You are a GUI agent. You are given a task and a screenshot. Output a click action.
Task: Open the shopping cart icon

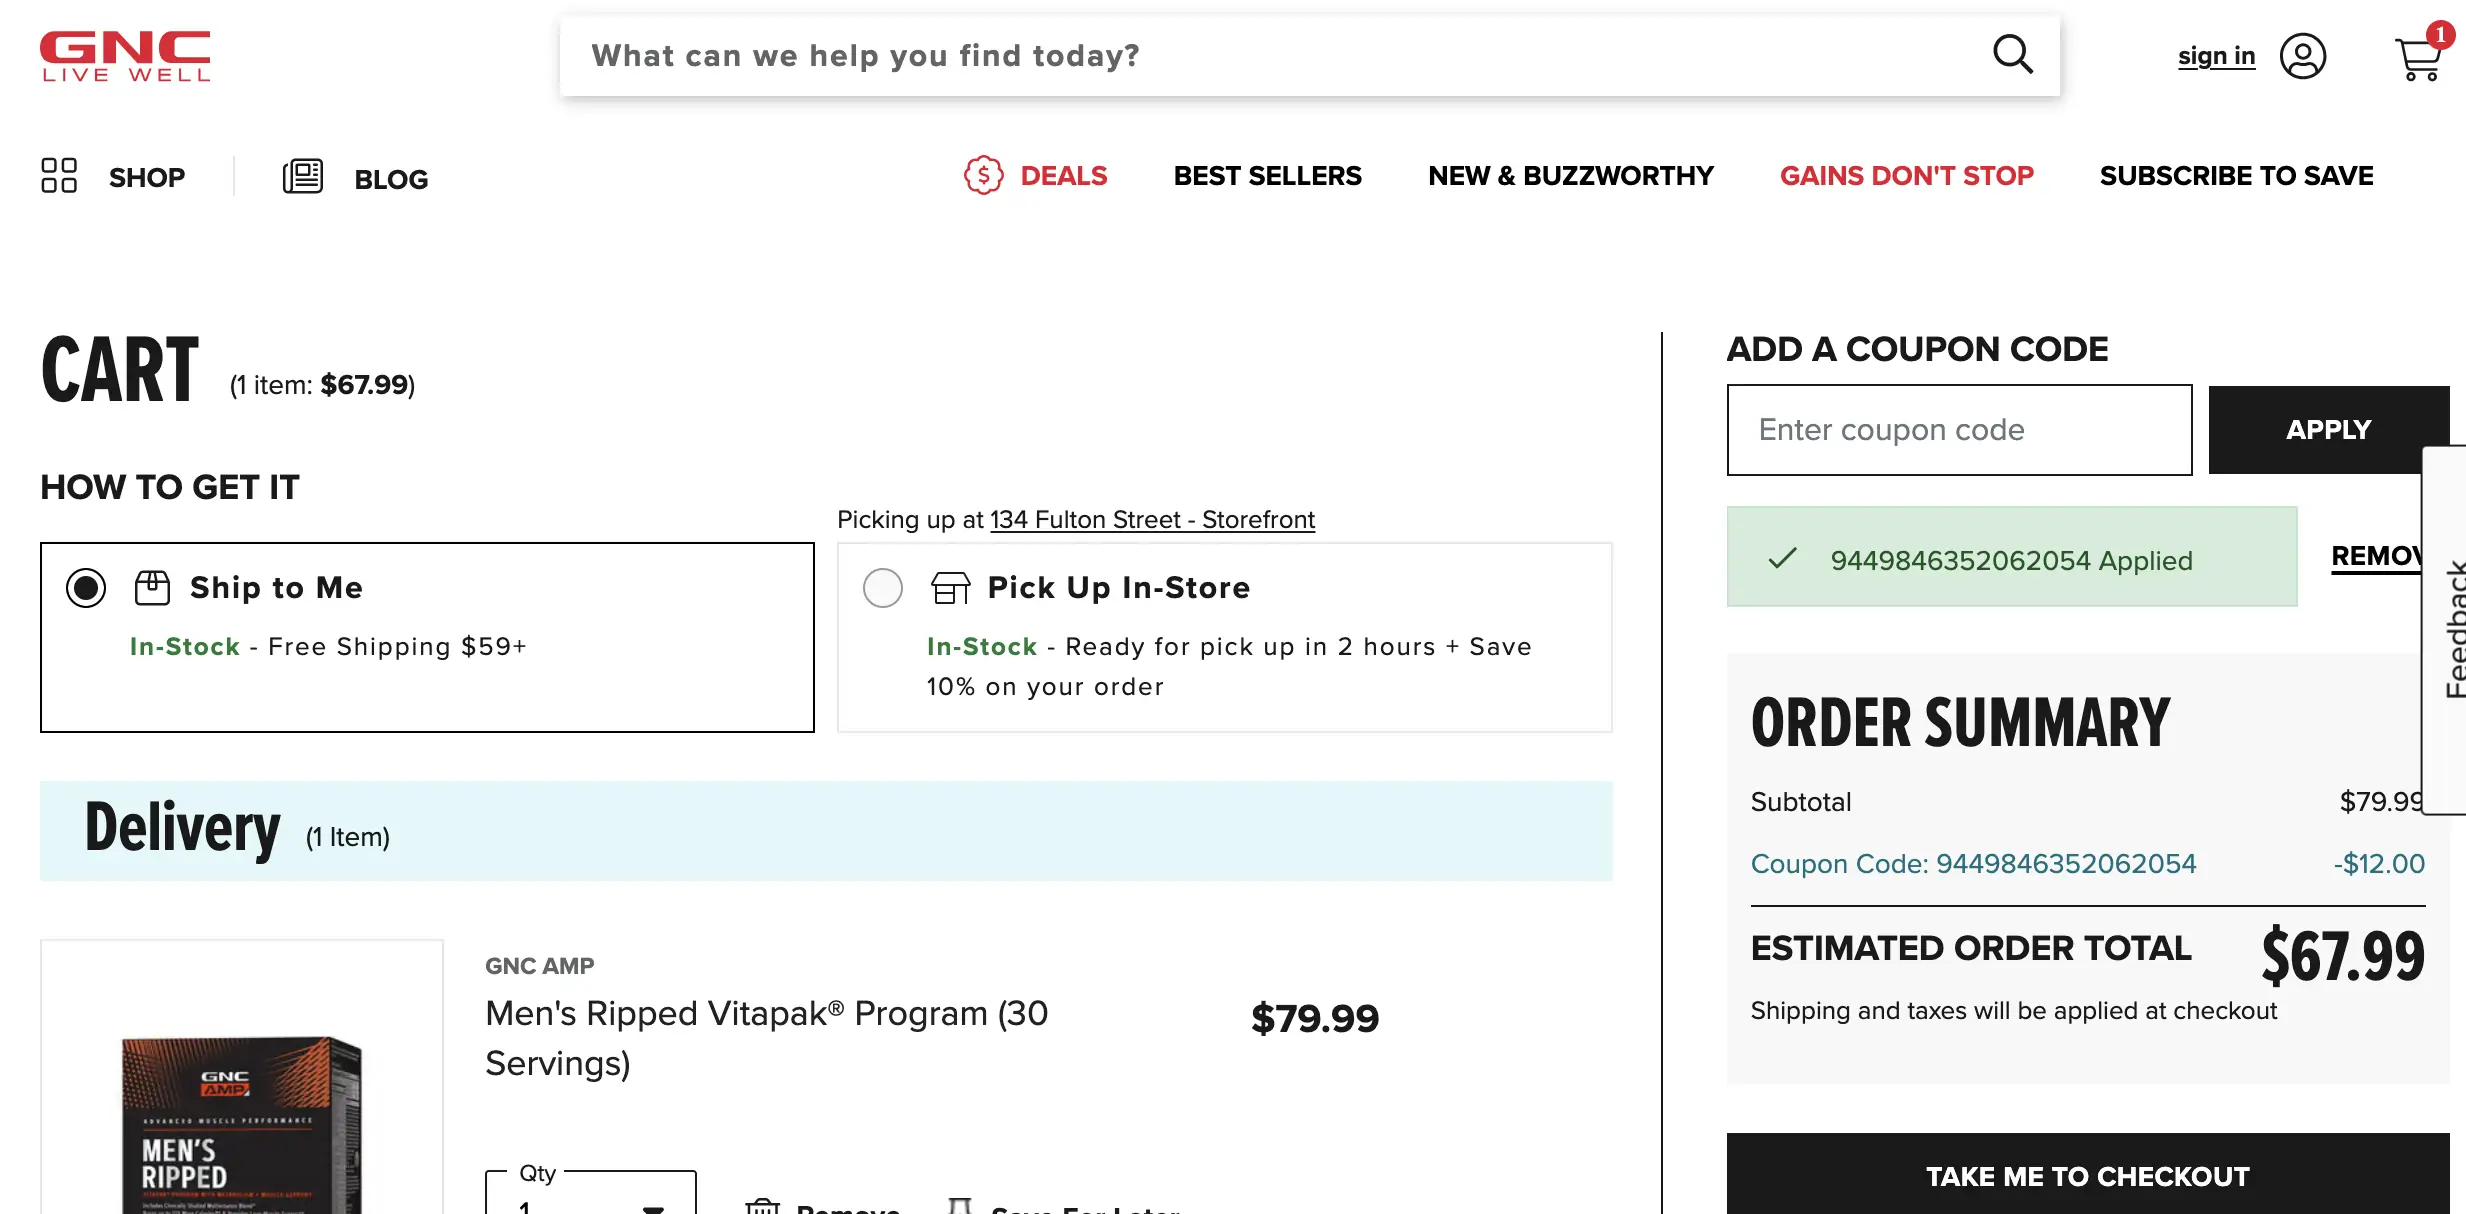point(2418,58)
